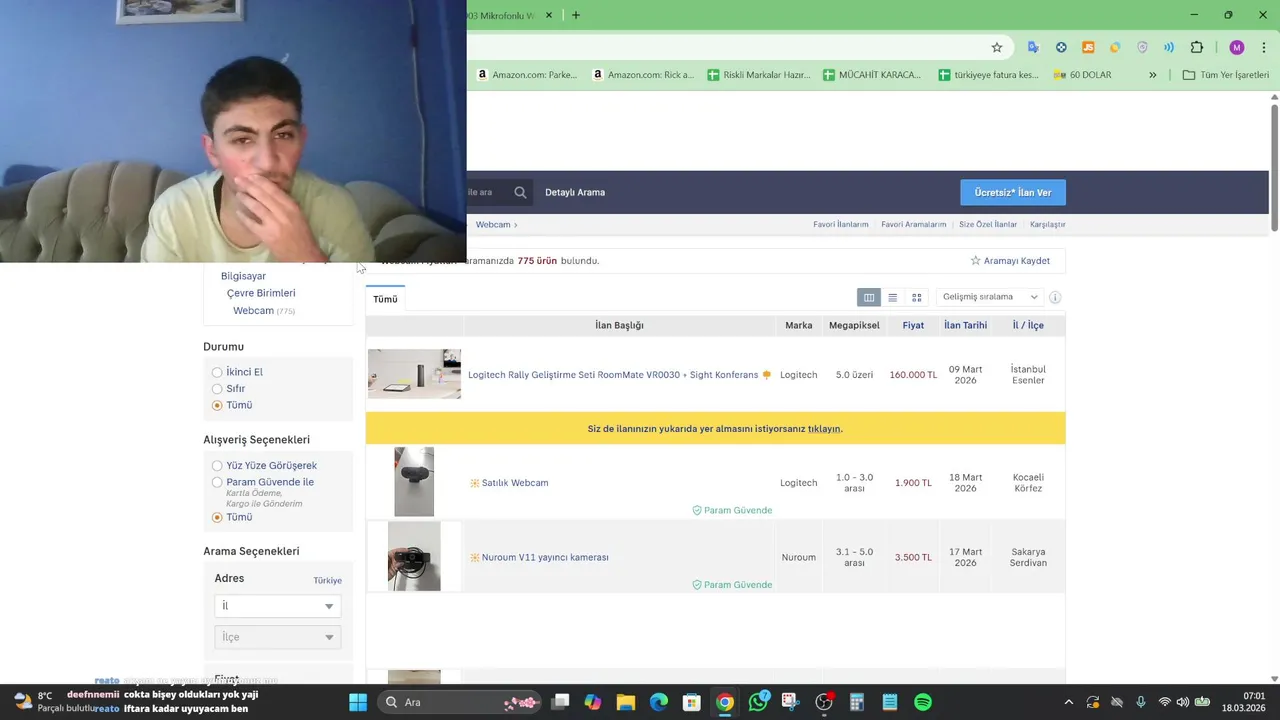Click tıklayın in the yellow banner
Screen dimensions: 1280x720
pyautogui.click(x=824, y=429)
